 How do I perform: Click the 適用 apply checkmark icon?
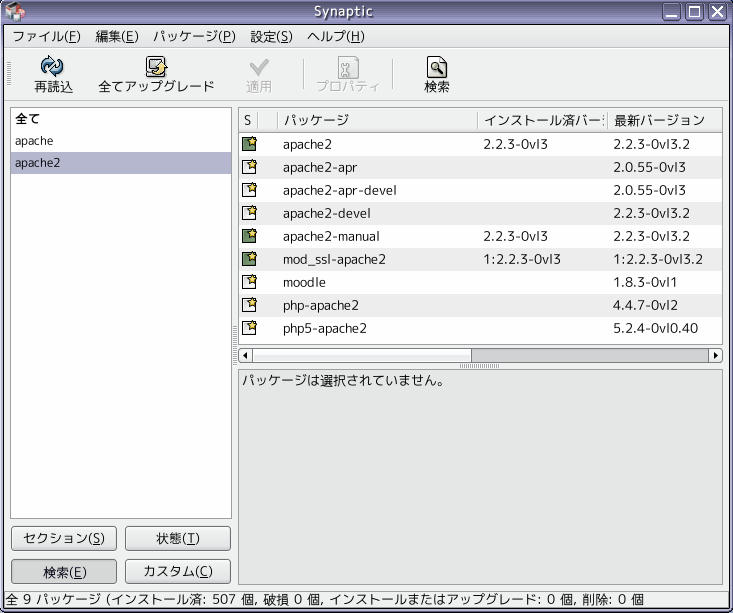pos(259,67)
